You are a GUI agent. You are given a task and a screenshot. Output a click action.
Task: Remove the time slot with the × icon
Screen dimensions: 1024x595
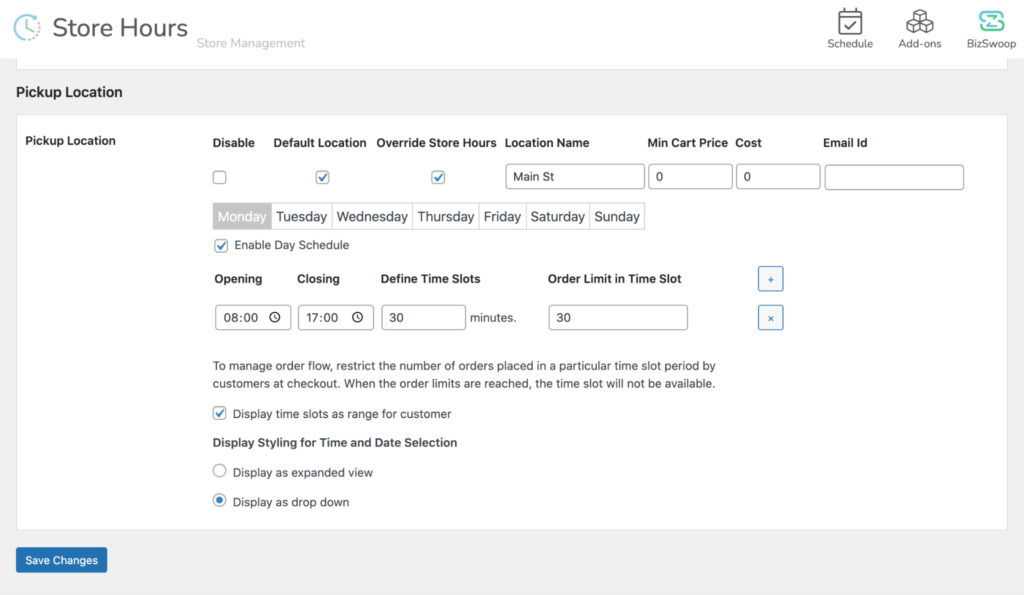click(770, 317)
